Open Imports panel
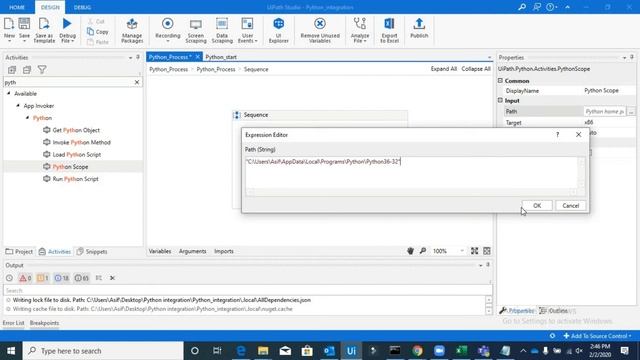Image resolution: width=640 pixels, height=360 pixels. (224, 251)
